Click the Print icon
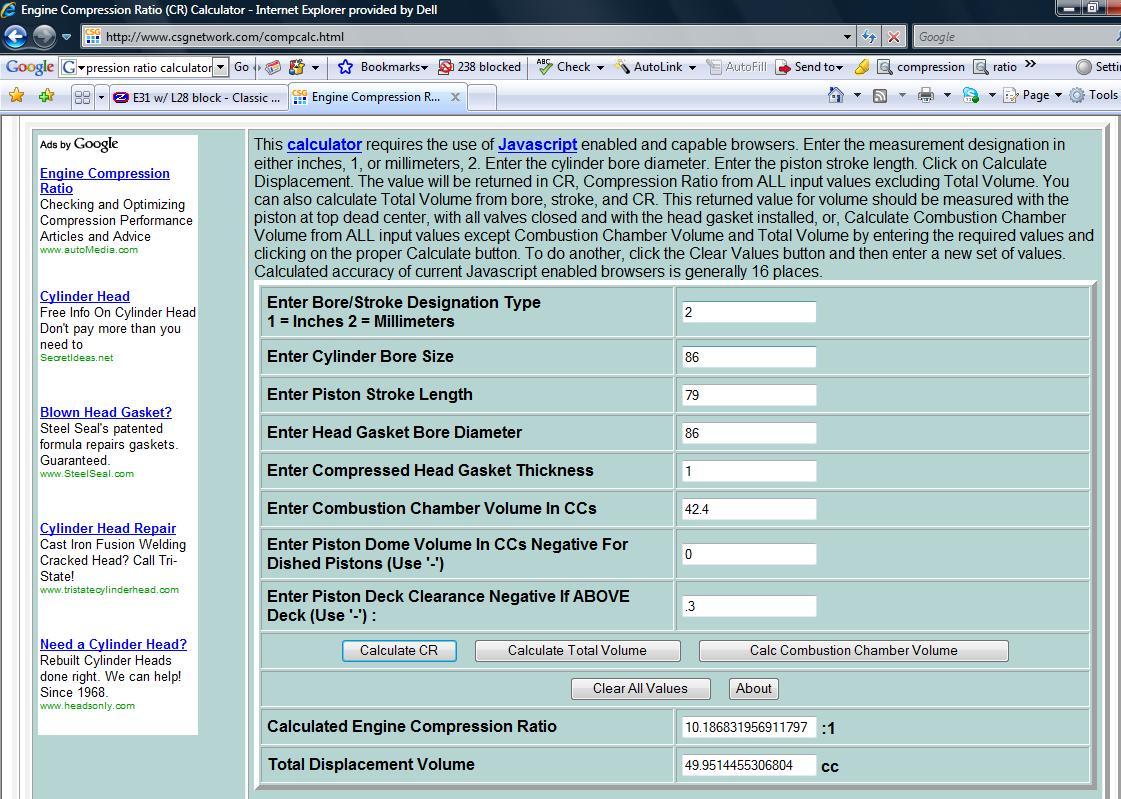 pyautogui.click(x=926, y=95)
